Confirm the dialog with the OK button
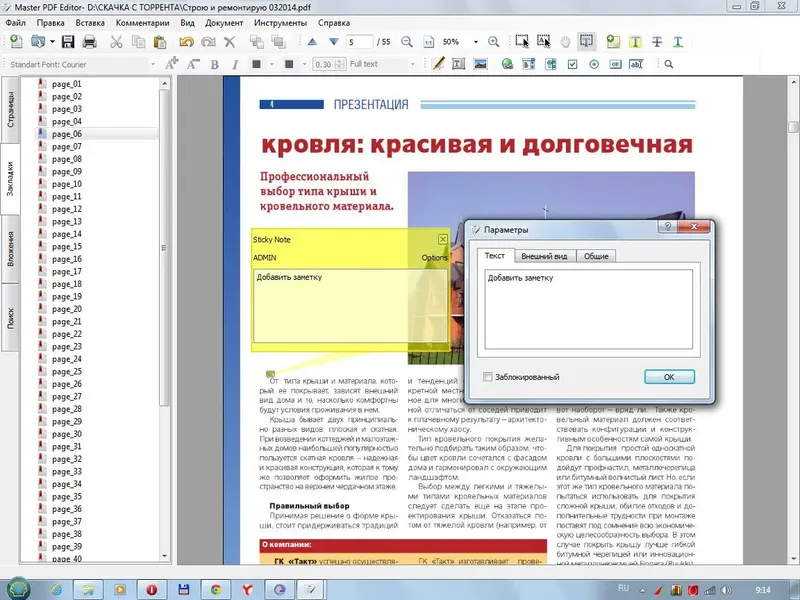This screenshot has width=800, height=600. [668, 376]
